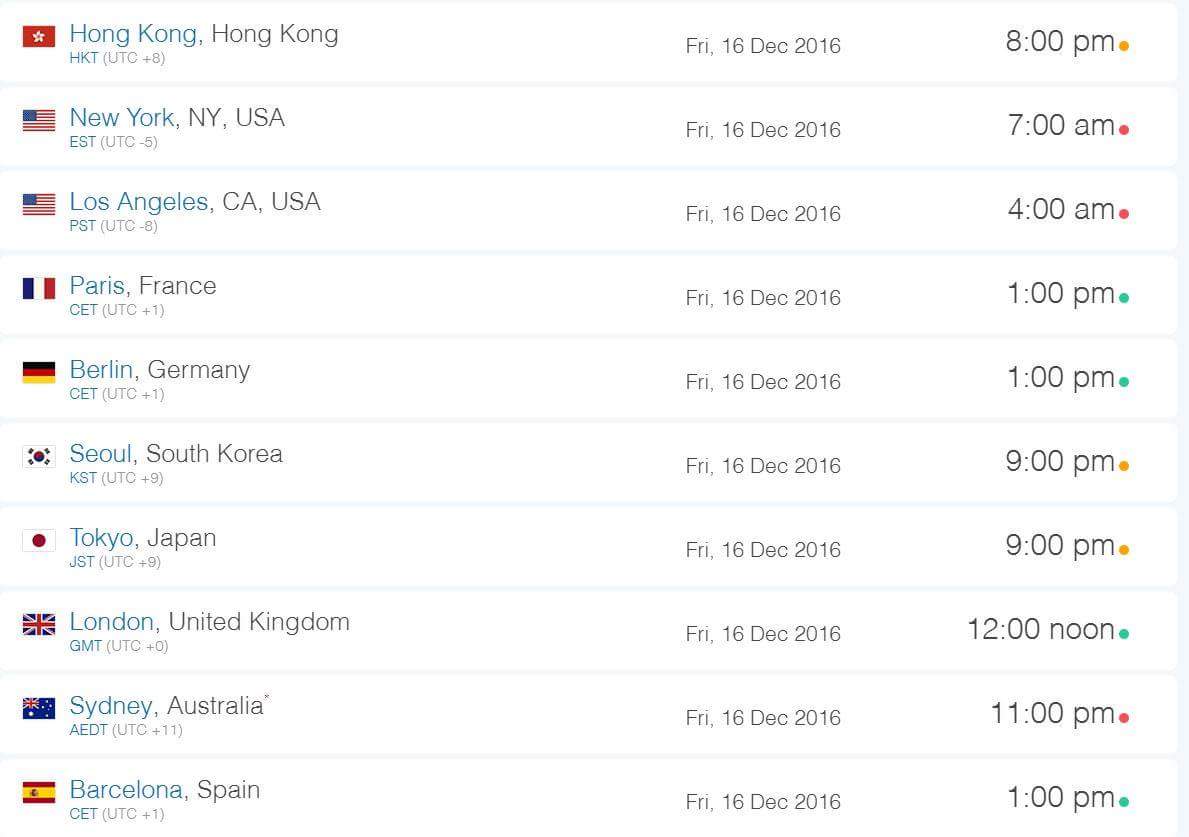Select the 12:00 noon London time
The height and width of the screenshot is (837, 1189).
click(x=1040, y=629)
